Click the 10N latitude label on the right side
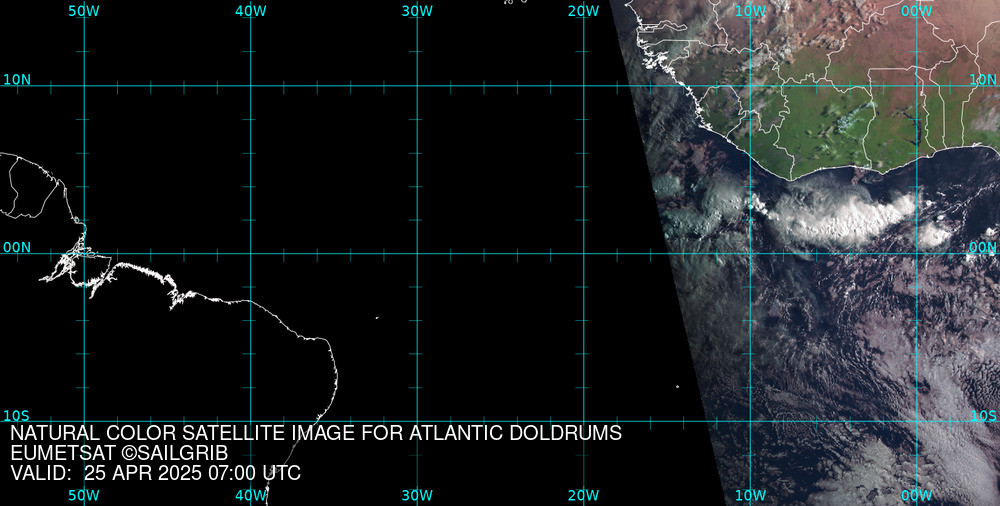 coord(983,80)
